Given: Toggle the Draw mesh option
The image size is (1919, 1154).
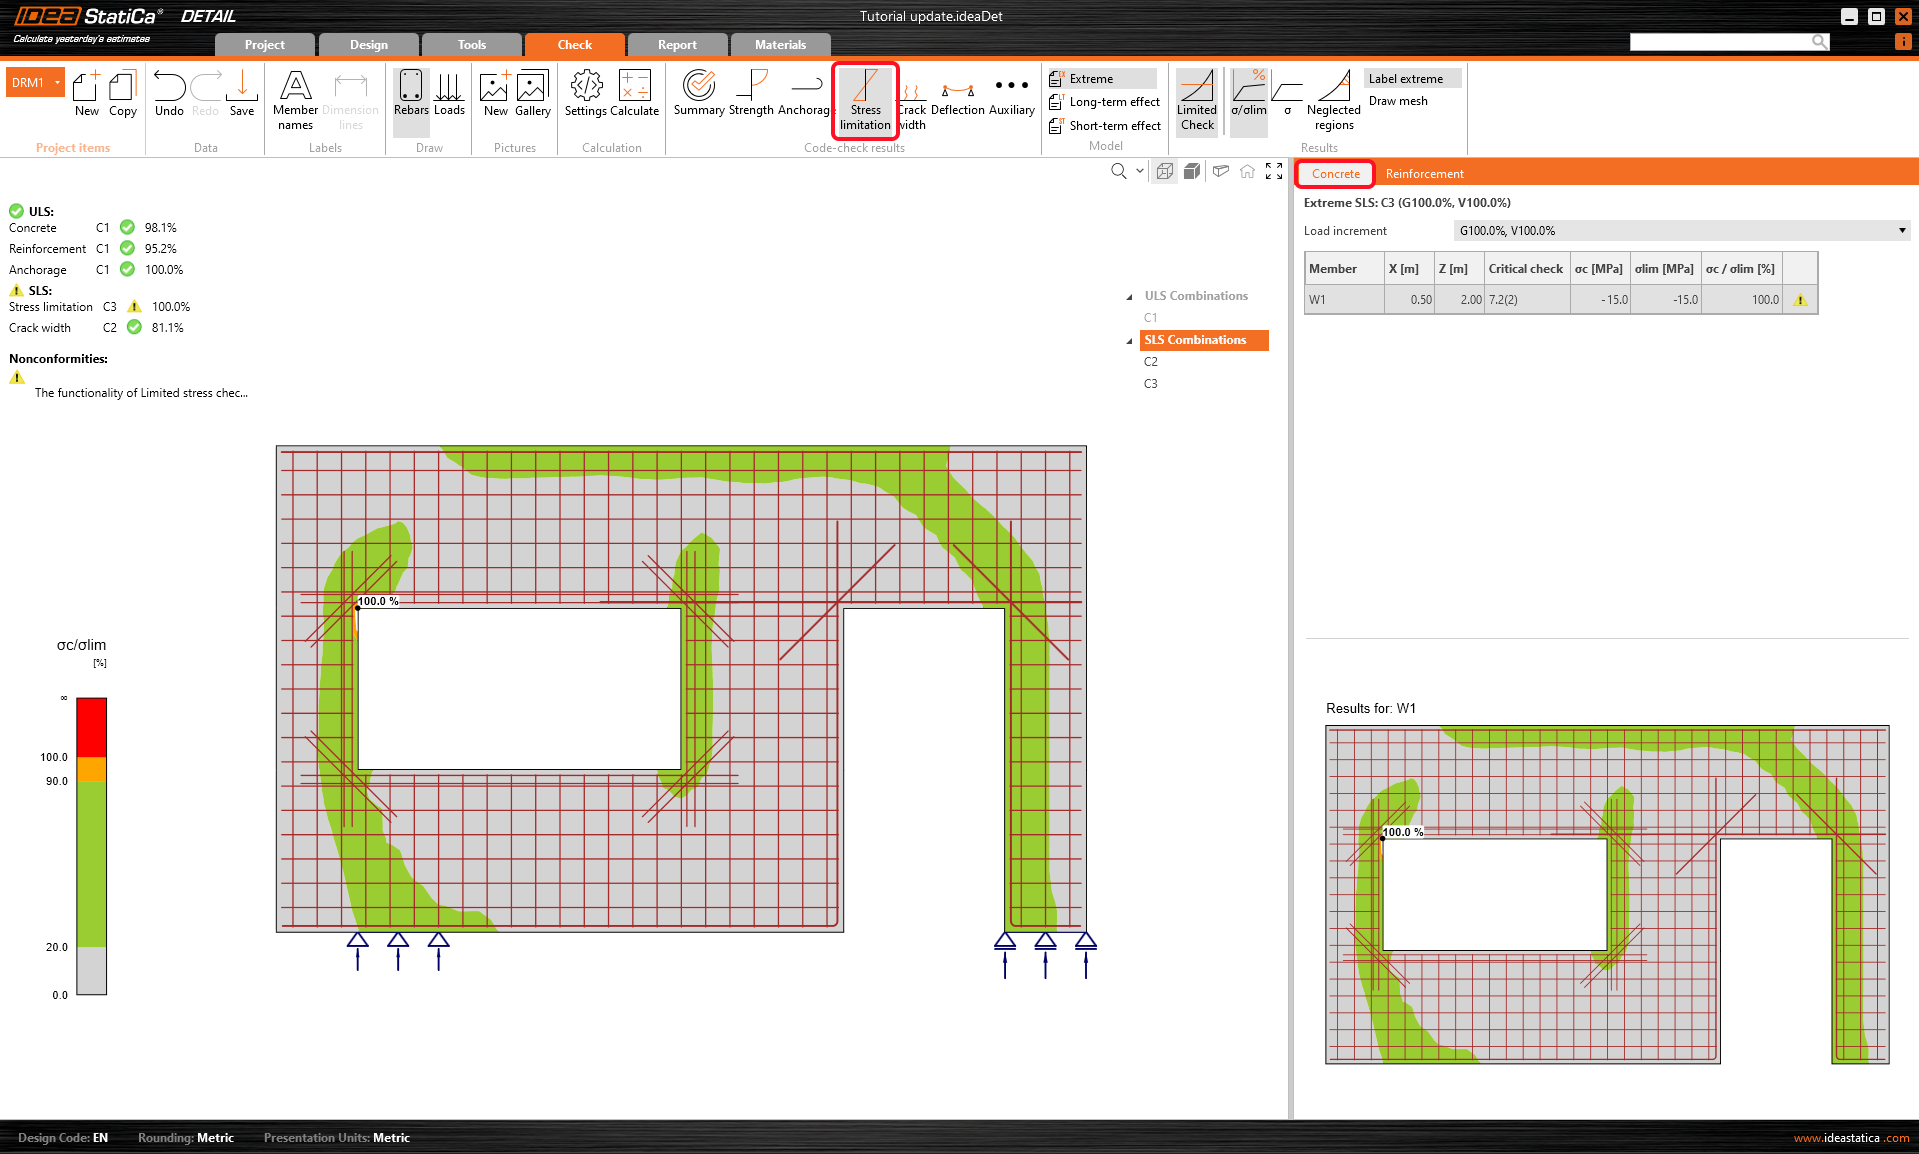Looking at the screenshot, I should click(1398, 101).
